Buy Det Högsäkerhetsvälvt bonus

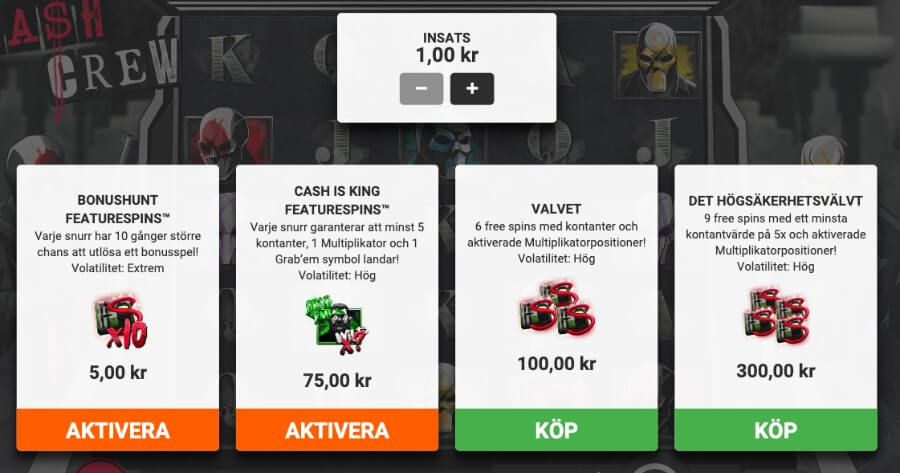pyautogui.click(x=775, y=430)
